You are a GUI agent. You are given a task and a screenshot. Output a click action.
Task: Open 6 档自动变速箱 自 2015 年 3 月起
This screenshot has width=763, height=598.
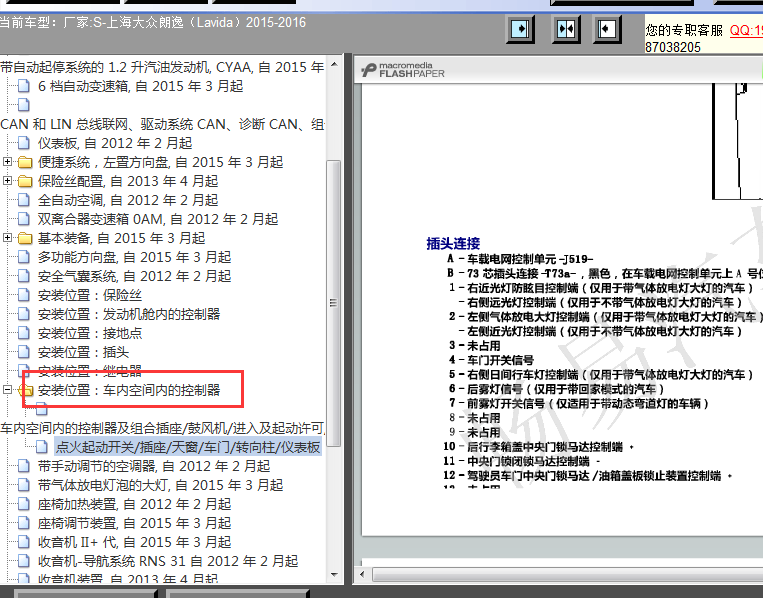pos(140,86)
